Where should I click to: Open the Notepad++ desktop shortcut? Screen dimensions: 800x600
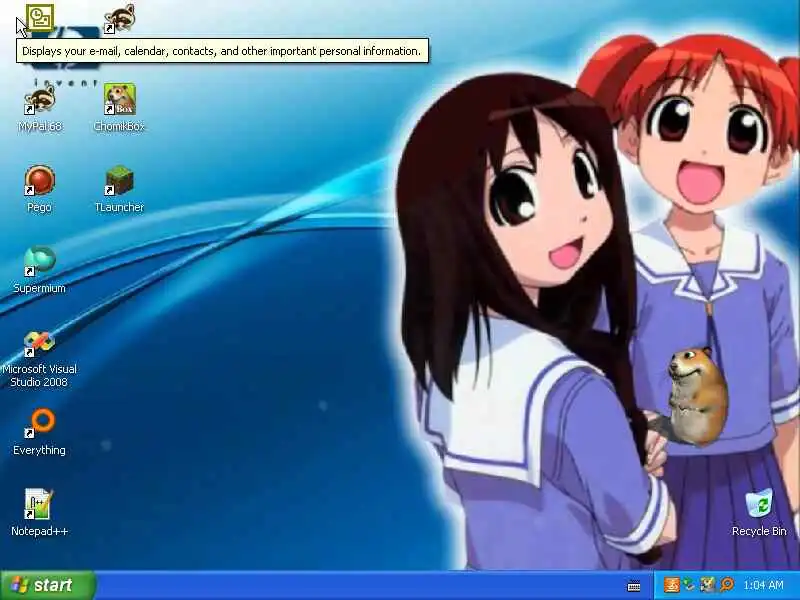39,513
